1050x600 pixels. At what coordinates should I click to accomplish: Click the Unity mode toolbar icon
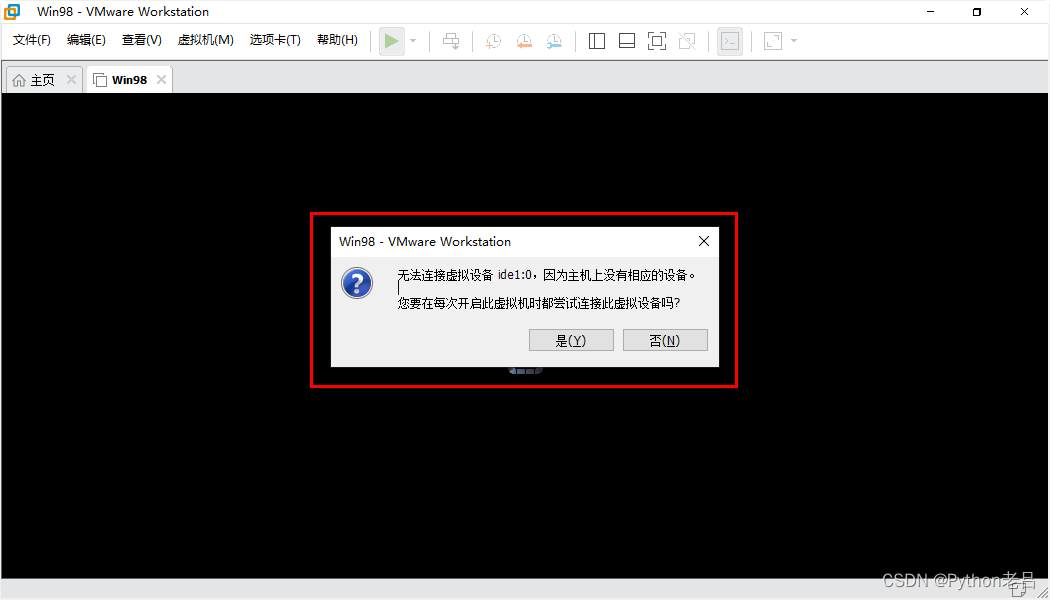(x=687, y=42)
